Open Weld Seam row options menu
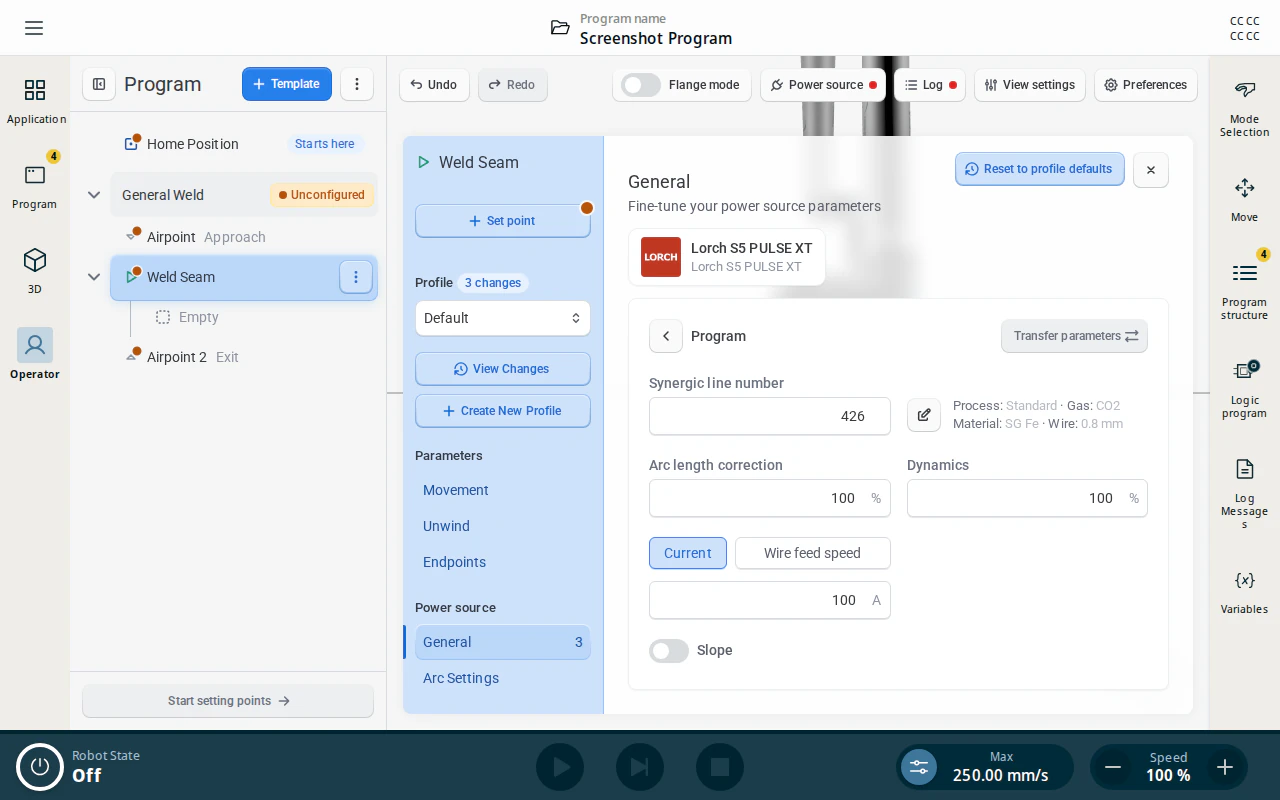 pos(356,277)
